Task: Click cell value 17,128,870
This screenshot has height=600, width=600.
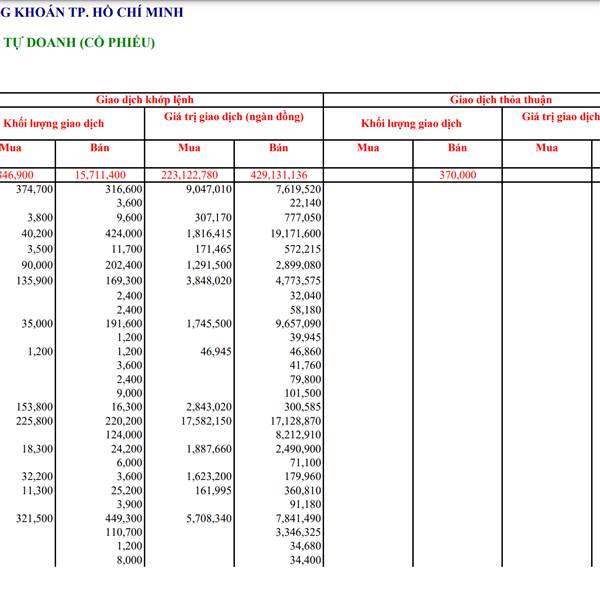Action: pos(296,421)
